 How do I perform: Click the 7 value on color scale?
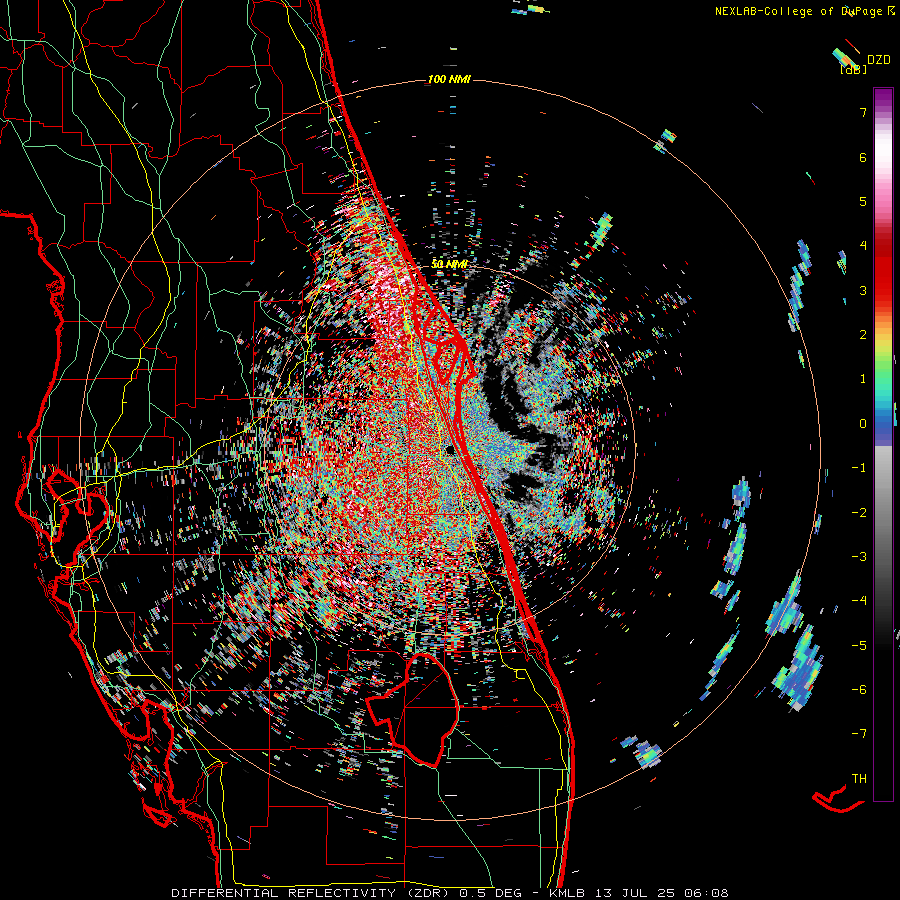[863, 112]
